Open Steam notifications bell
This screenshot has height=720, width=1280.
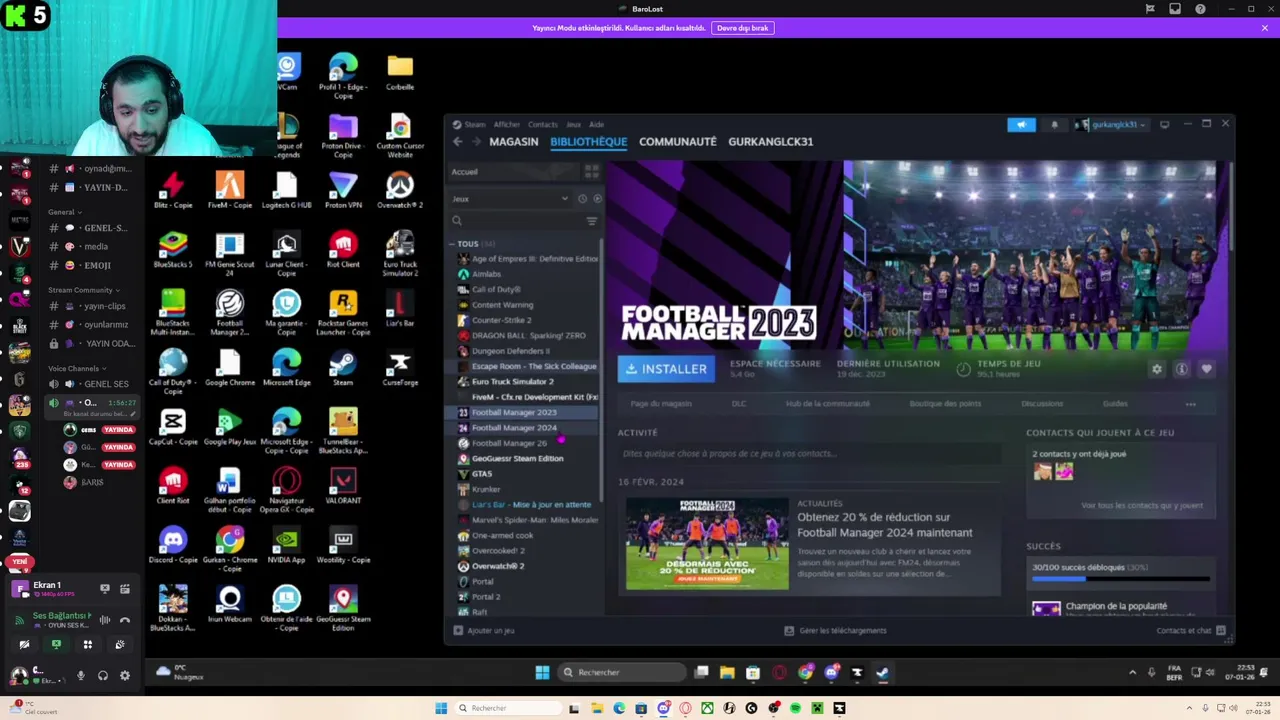click(1054, 125)
